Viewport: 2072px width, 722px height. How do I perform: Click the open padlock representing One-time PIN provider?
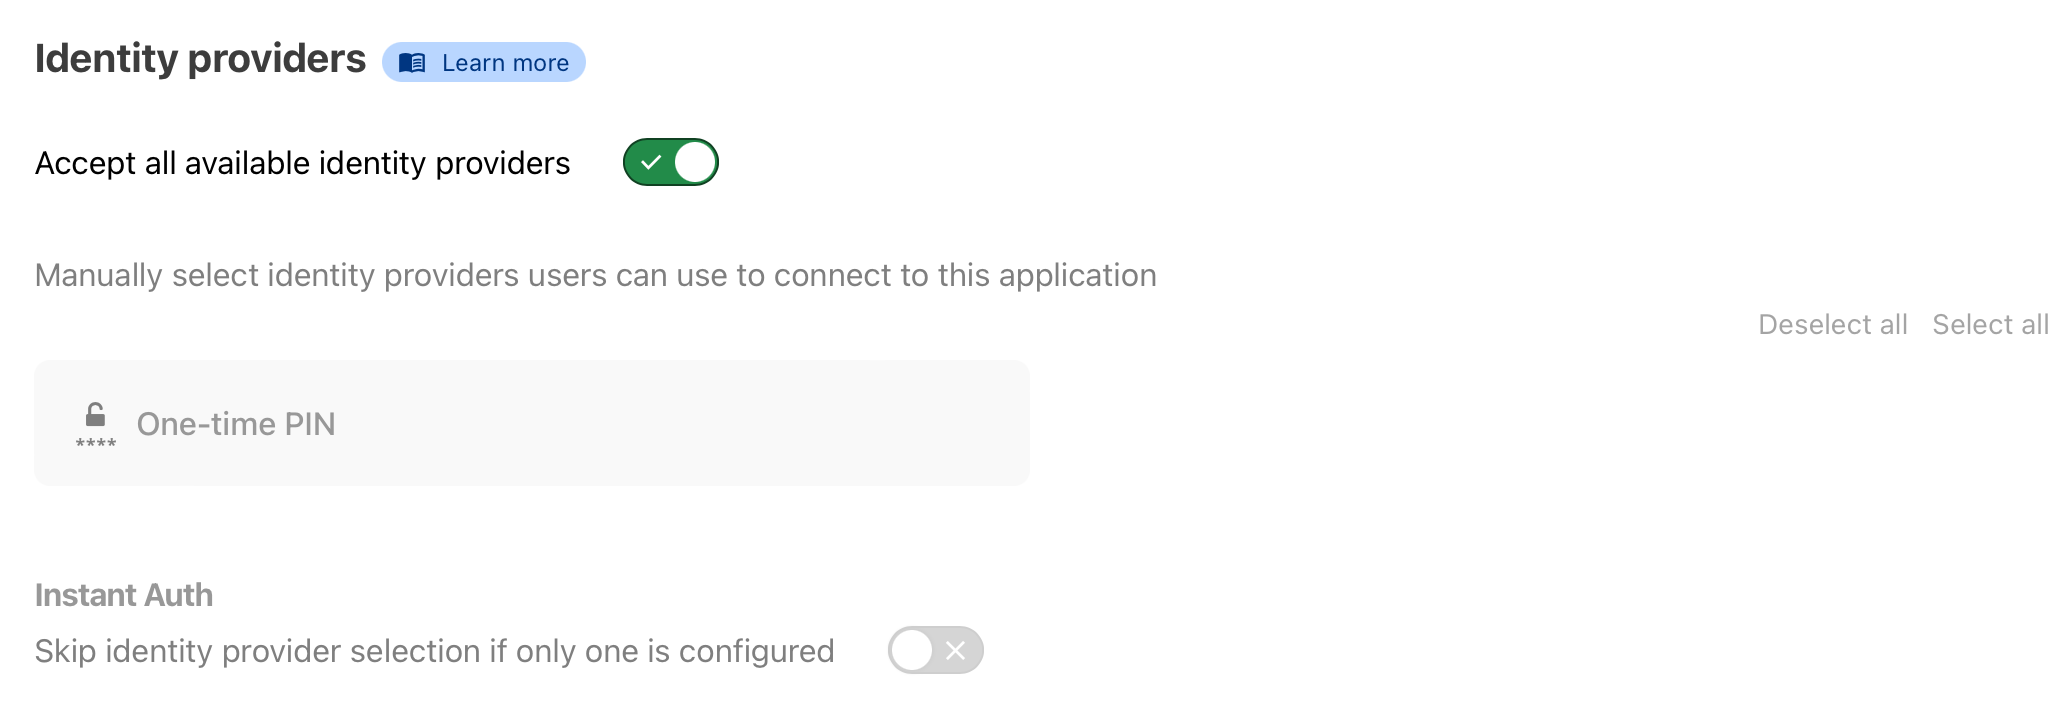pos(95,413)
